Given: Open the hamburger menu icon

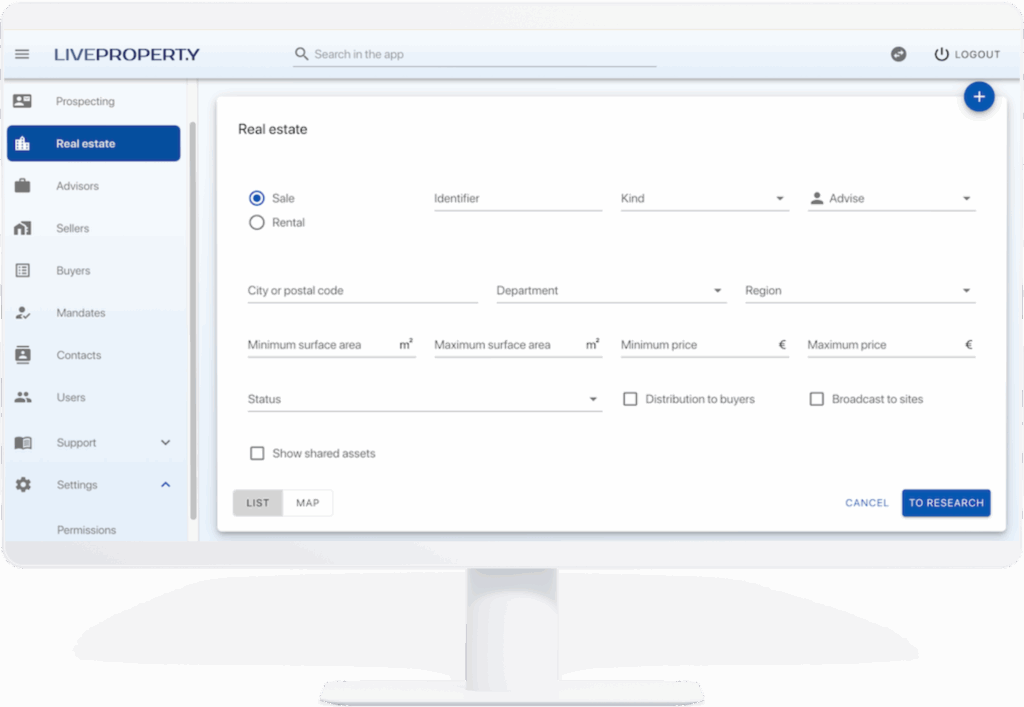Looking at the screenshot, I should (22, 54).
